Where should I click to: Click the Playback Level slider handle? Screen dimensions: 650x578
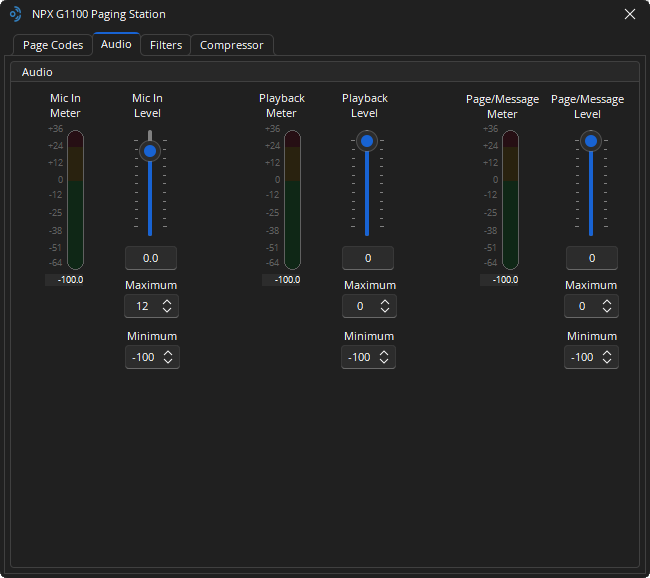367,142
